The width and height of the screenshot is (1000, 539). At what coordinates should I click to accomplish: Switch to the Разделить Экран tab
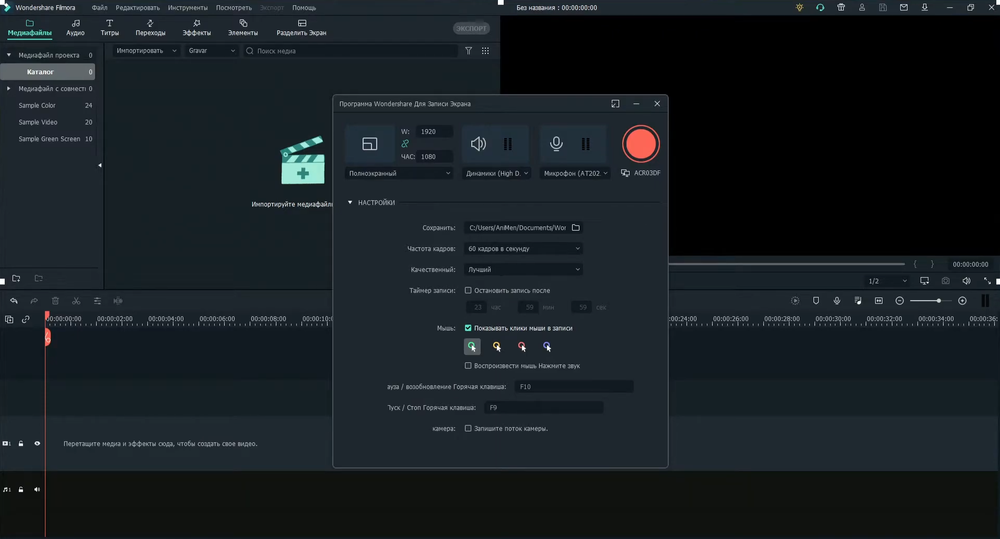tap(302, 27)
